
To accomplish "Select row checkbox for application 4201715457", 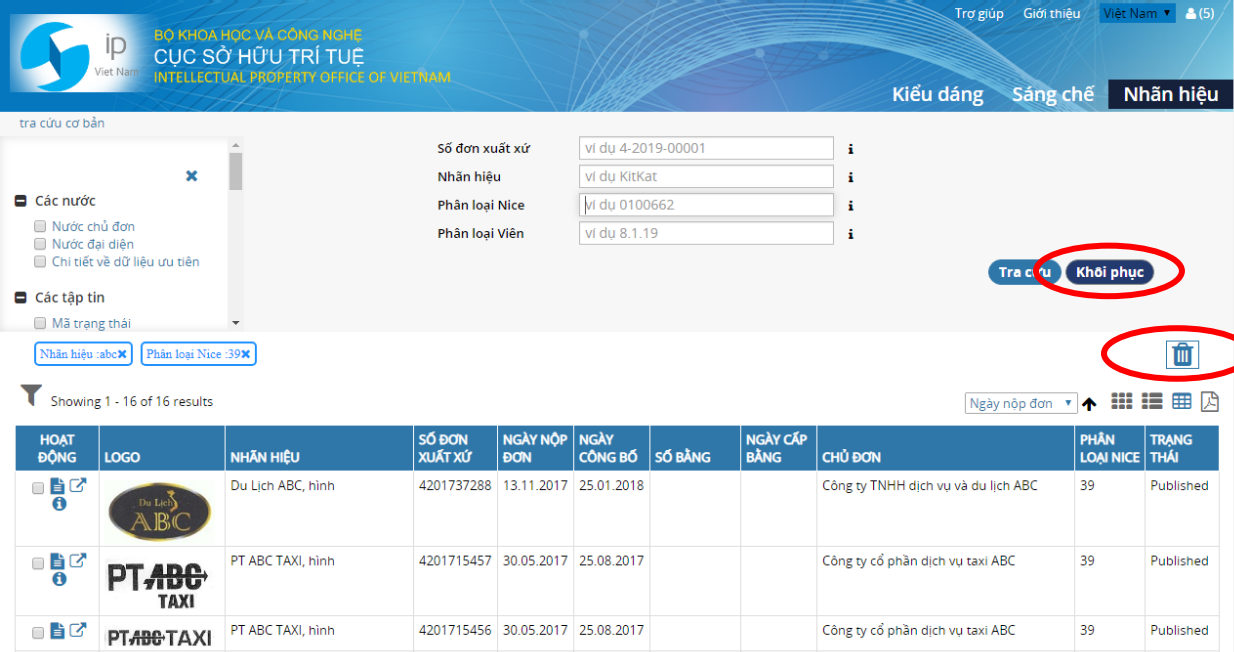I will coord(38,564).
